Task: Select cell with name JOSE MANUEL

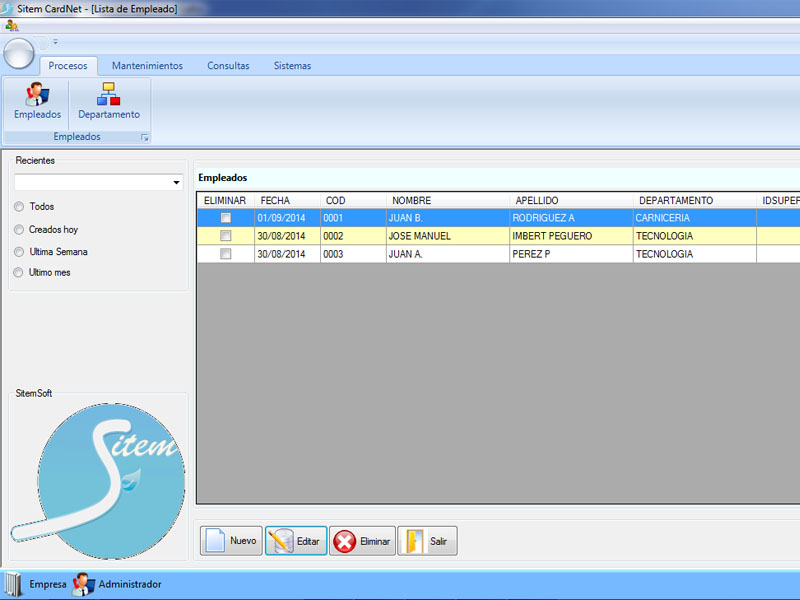Action: (x=447, y=236)
